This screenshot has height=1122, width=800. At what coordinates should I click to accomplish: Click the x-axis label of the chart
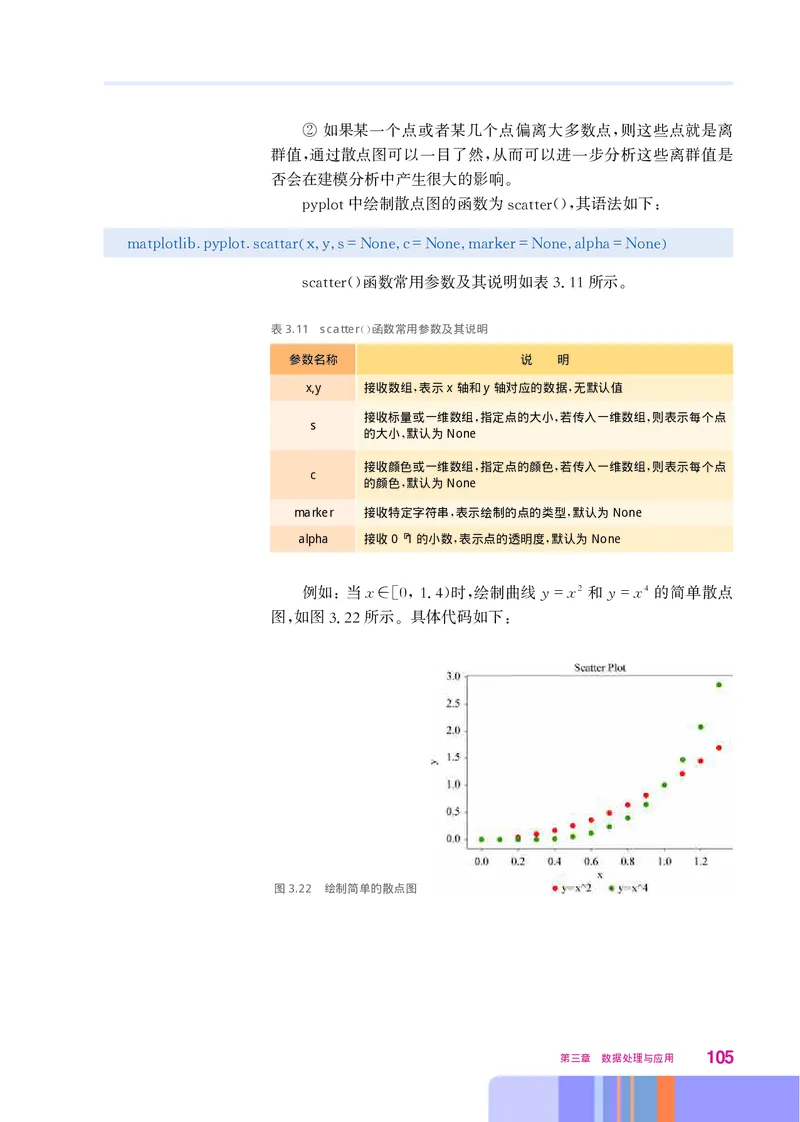(601, 873)
